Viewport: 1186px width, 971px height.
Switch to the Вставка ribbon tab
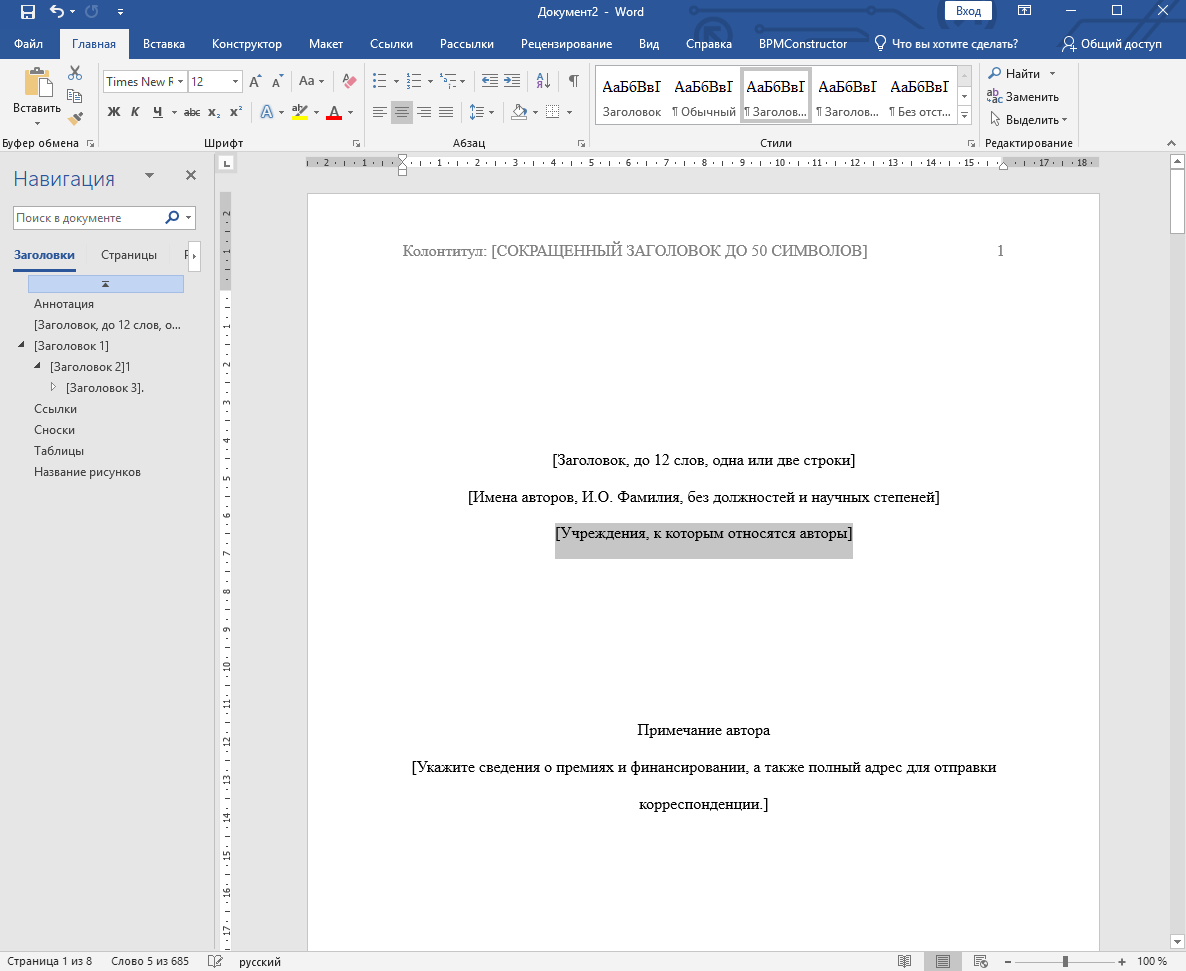click(x=163, y=44)
